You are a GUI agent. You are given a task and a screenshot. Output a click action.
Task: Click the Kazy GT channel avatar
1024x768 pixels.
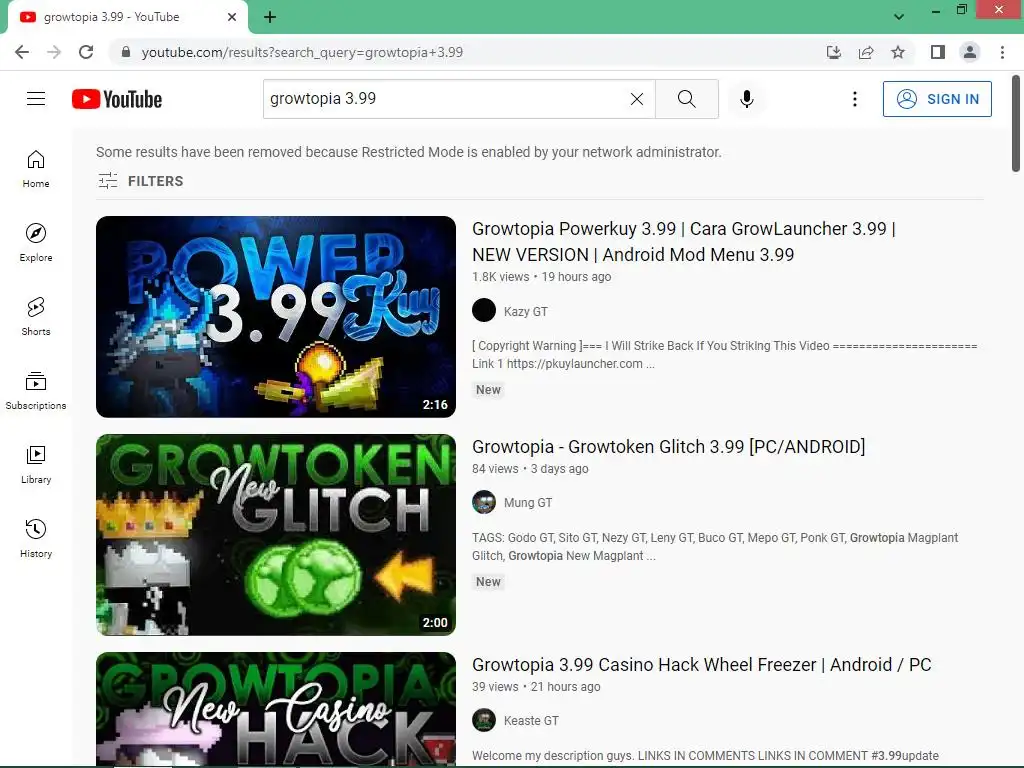click(484, 310)
